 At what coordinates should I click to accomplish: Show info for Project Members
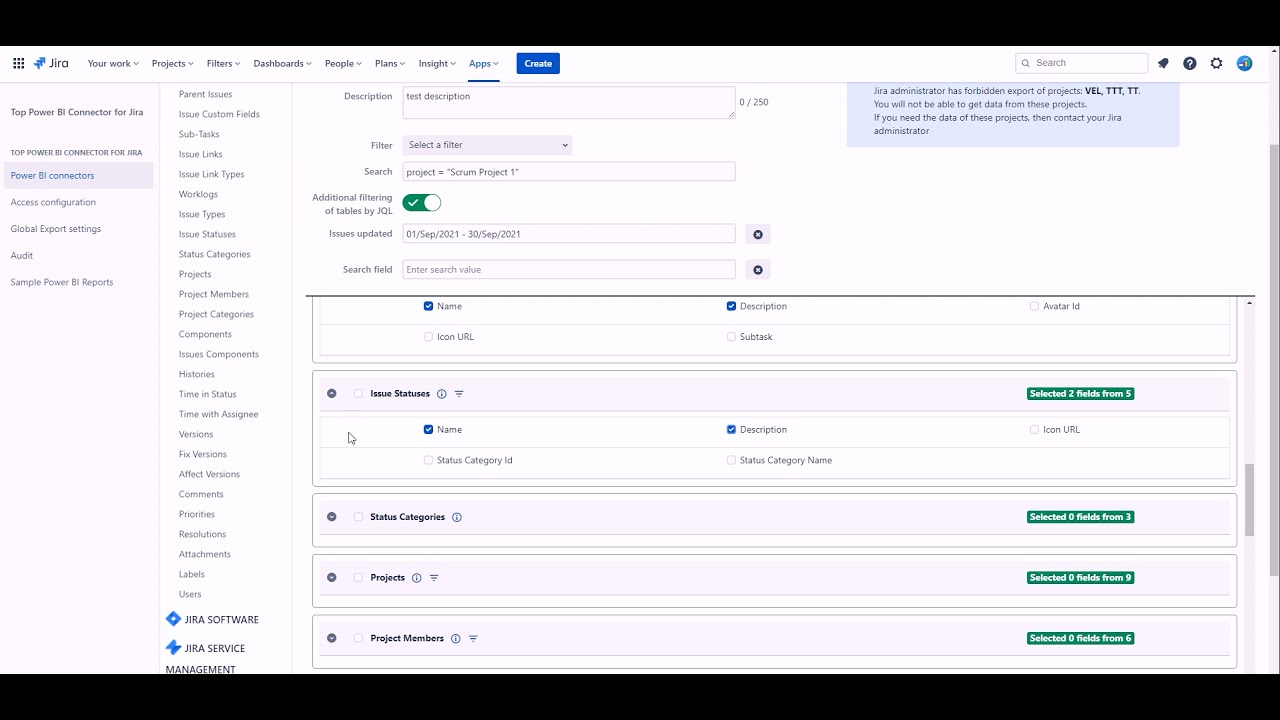pos(455,638)
